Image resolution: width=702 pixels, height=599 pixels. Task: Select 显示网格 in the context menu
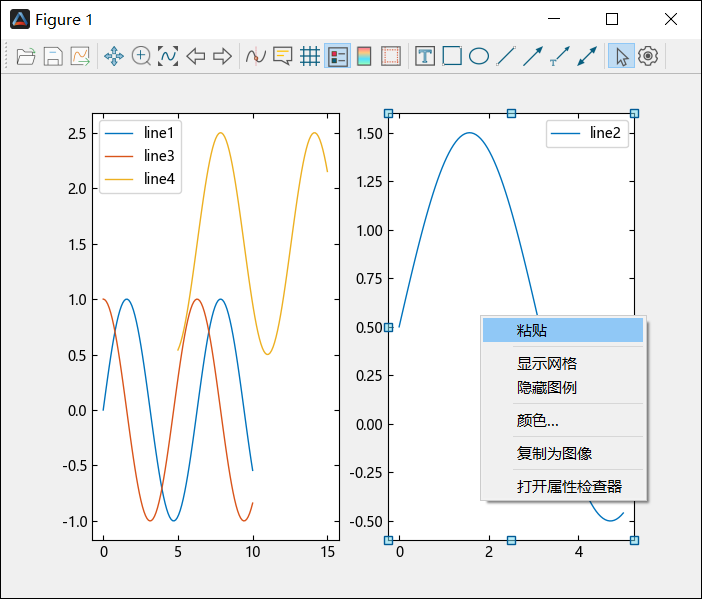[547, 364]
